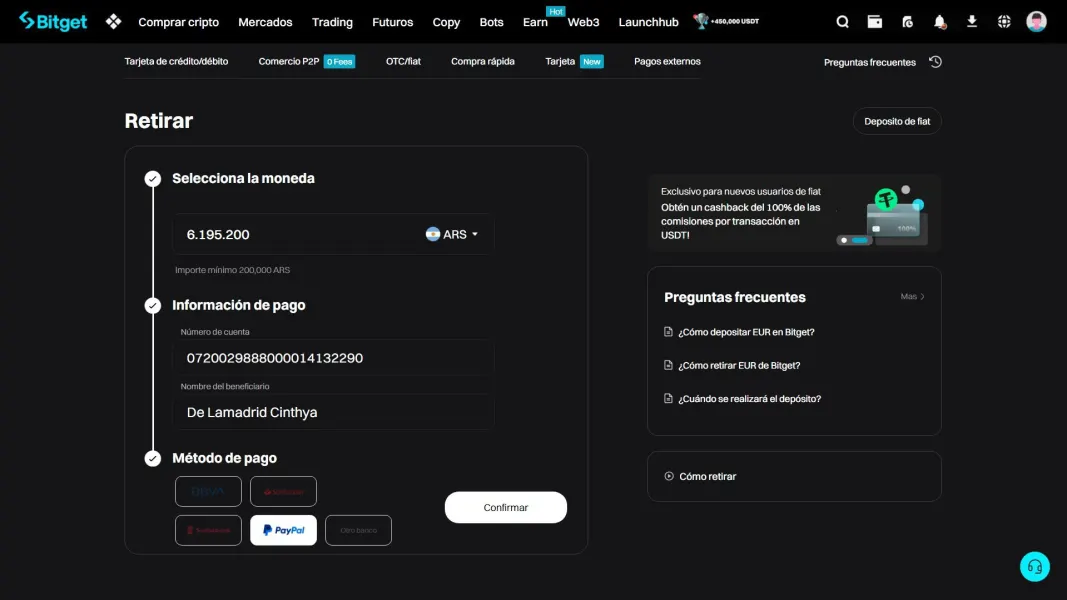
Task: Open the customer support headset chat
Action: coord(1034,566)
